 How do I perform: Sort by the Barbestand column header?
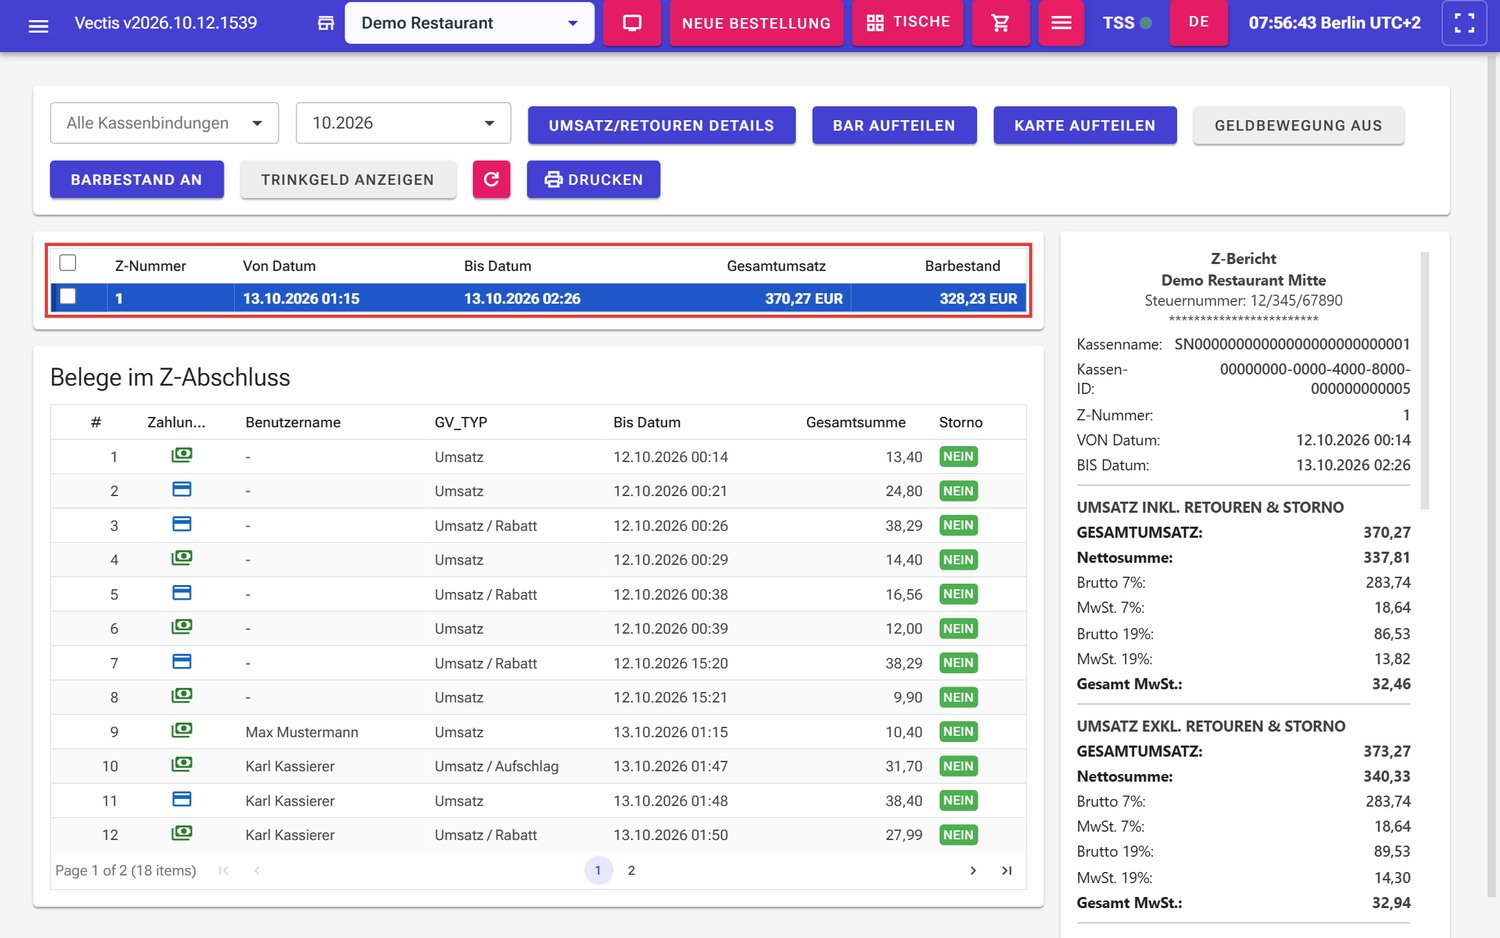tap(962, 266)
